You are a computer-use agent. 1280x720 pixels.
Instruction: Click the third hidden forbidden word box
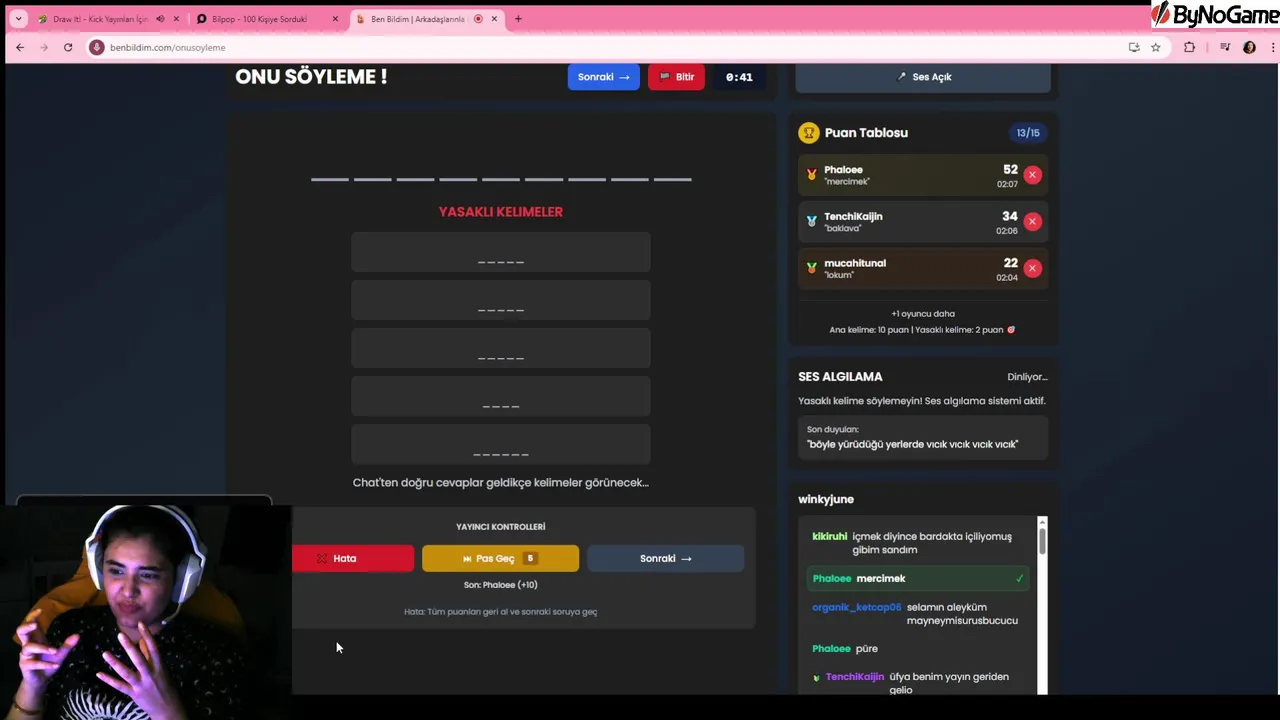click(x=501, y=348)
